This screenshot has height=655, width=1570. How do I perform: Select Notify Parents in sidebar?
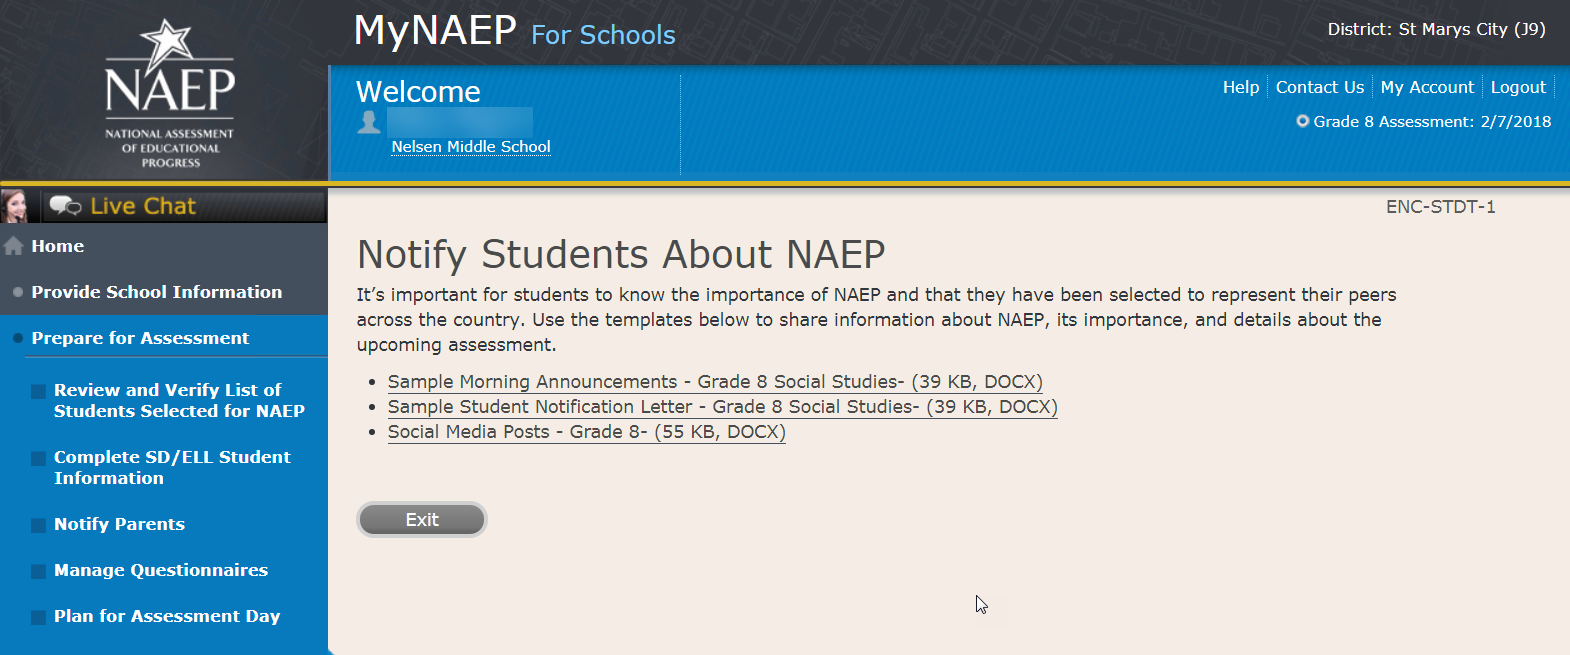point(119,524)
